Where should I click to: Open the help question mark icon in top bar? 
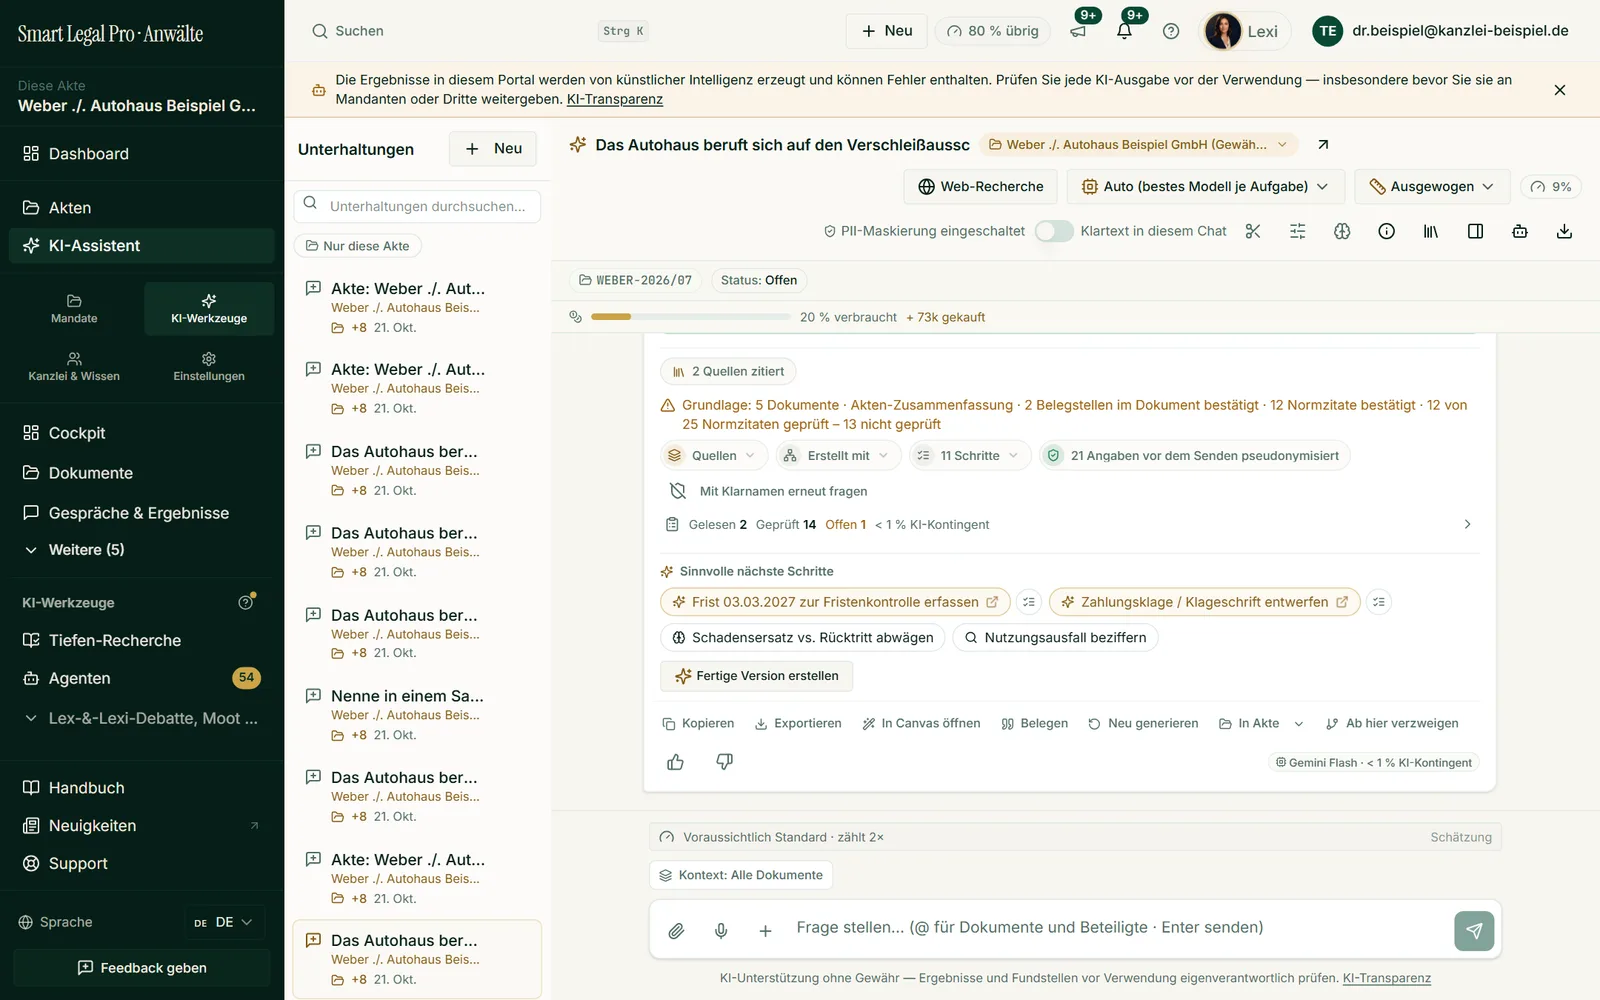click(x=1171, y=31)
